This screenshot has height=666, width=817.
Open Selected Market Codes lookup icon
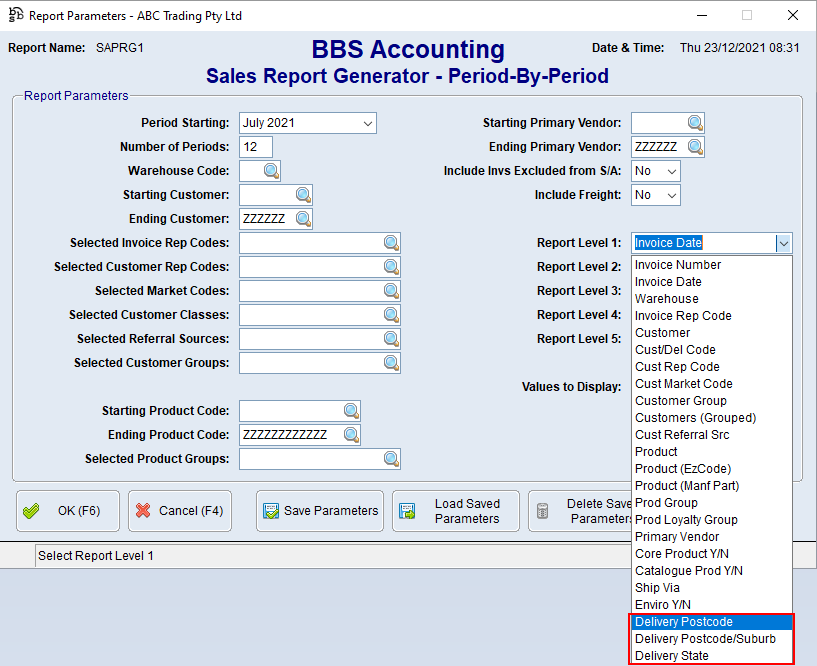point(391,291)
